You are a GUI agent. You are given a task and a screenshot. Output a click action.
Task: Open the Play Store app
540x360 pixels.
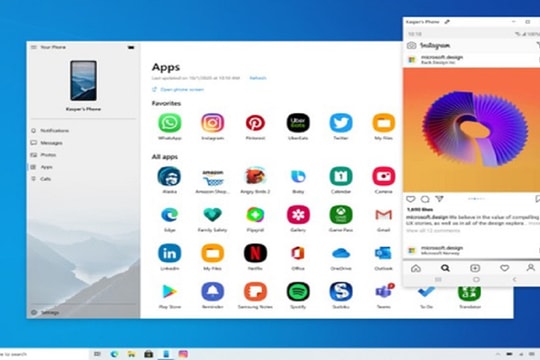pos(169,292)
